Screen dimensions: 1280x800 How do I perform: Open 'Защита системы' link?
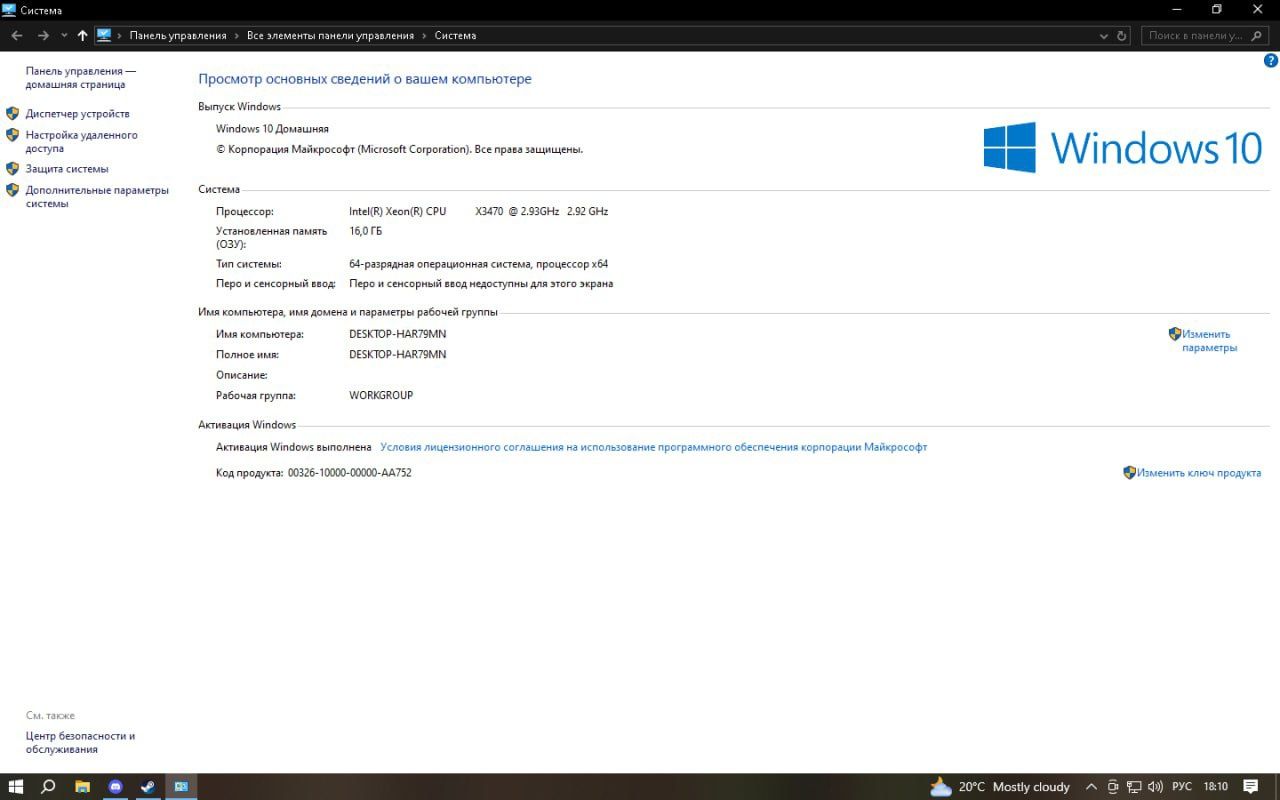[x=67, y=169]
